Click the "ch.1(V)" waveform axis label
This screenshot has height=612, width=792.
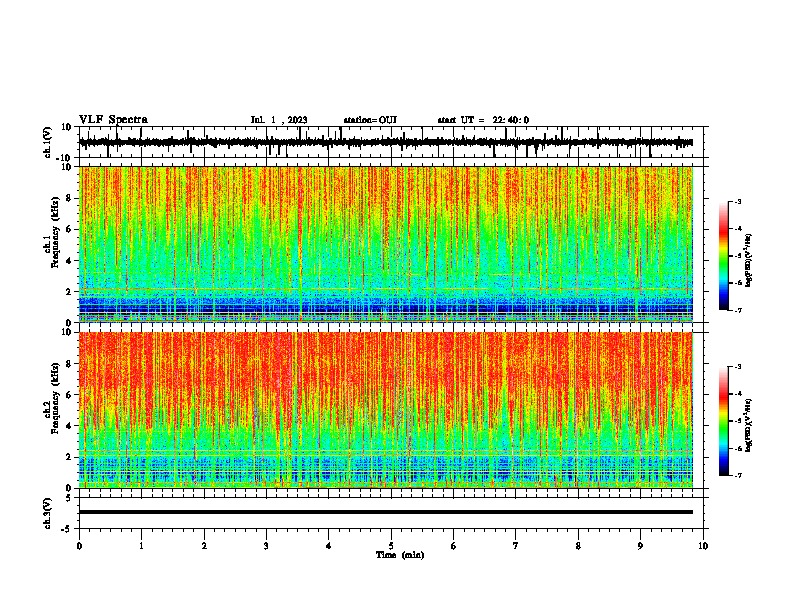[48, 142]
